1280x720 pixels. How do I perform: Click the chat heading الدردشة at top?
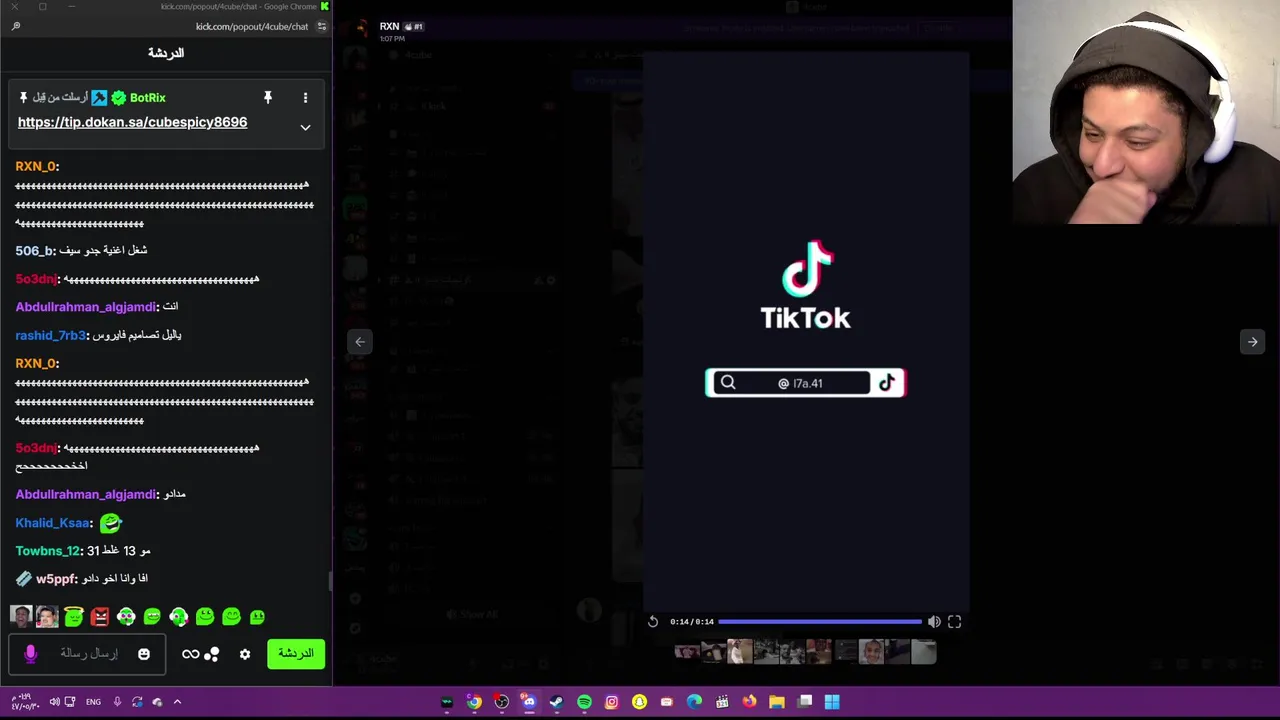tap(166, 53)
